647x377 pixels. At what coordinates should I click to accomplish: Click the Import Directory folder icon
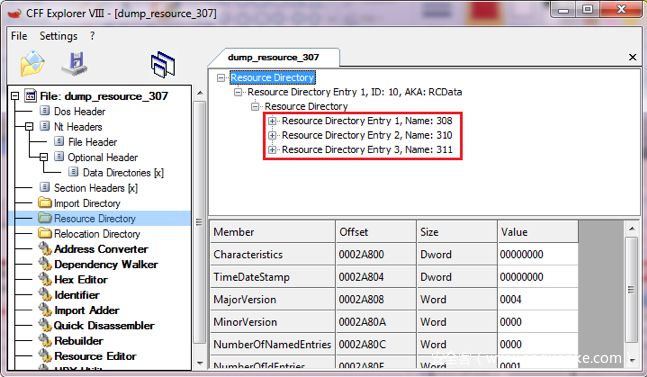click(x=45, y=203)
